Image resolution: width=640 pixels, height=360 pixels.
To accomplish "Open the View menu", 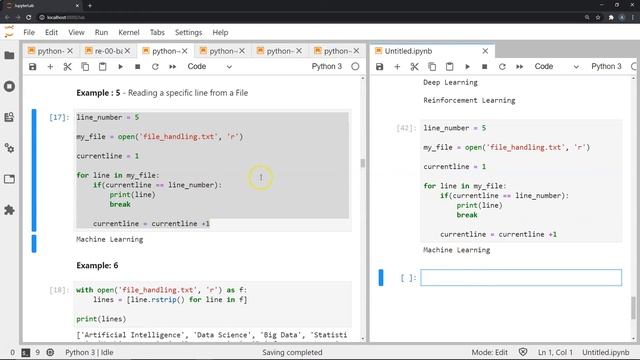I will pyautogui.click(x=76, y=32).
